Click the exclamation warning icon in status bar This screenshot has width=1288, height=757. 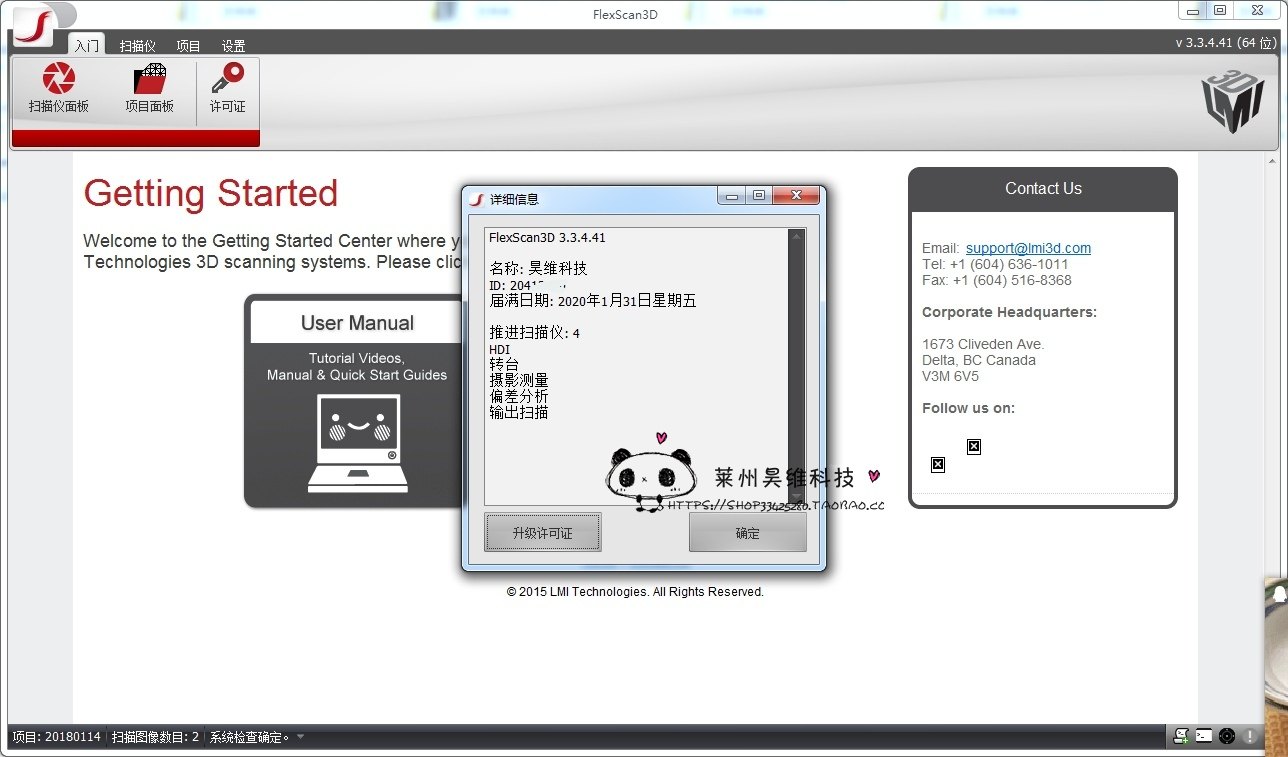tap(1250, 736)
